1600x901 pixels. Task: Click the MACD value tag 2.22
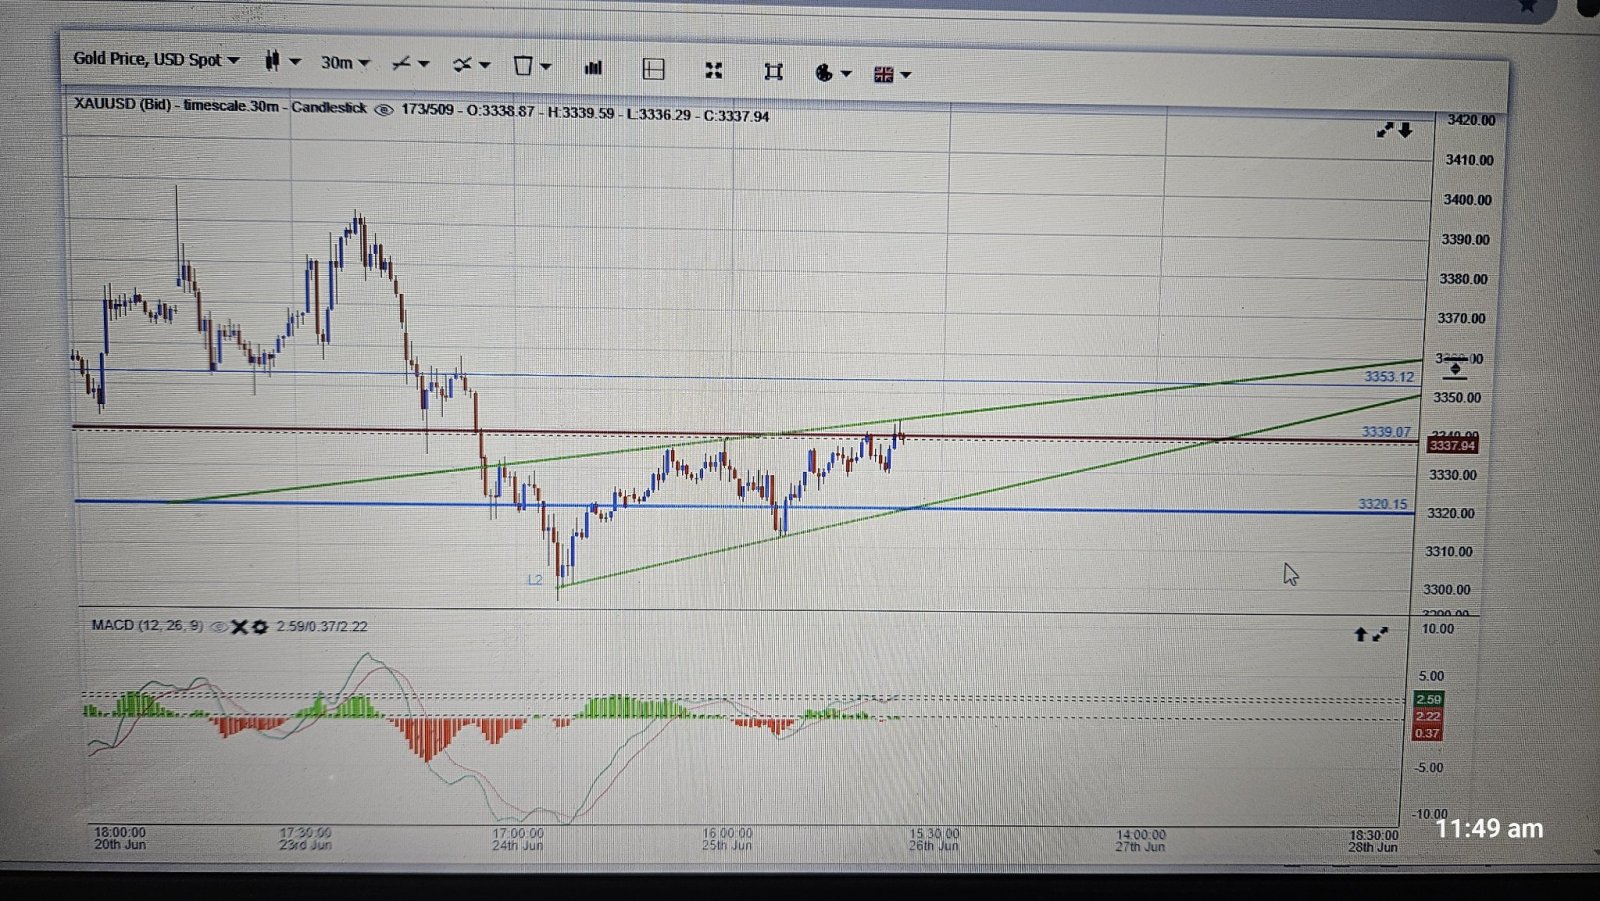tap(1428, 716)
